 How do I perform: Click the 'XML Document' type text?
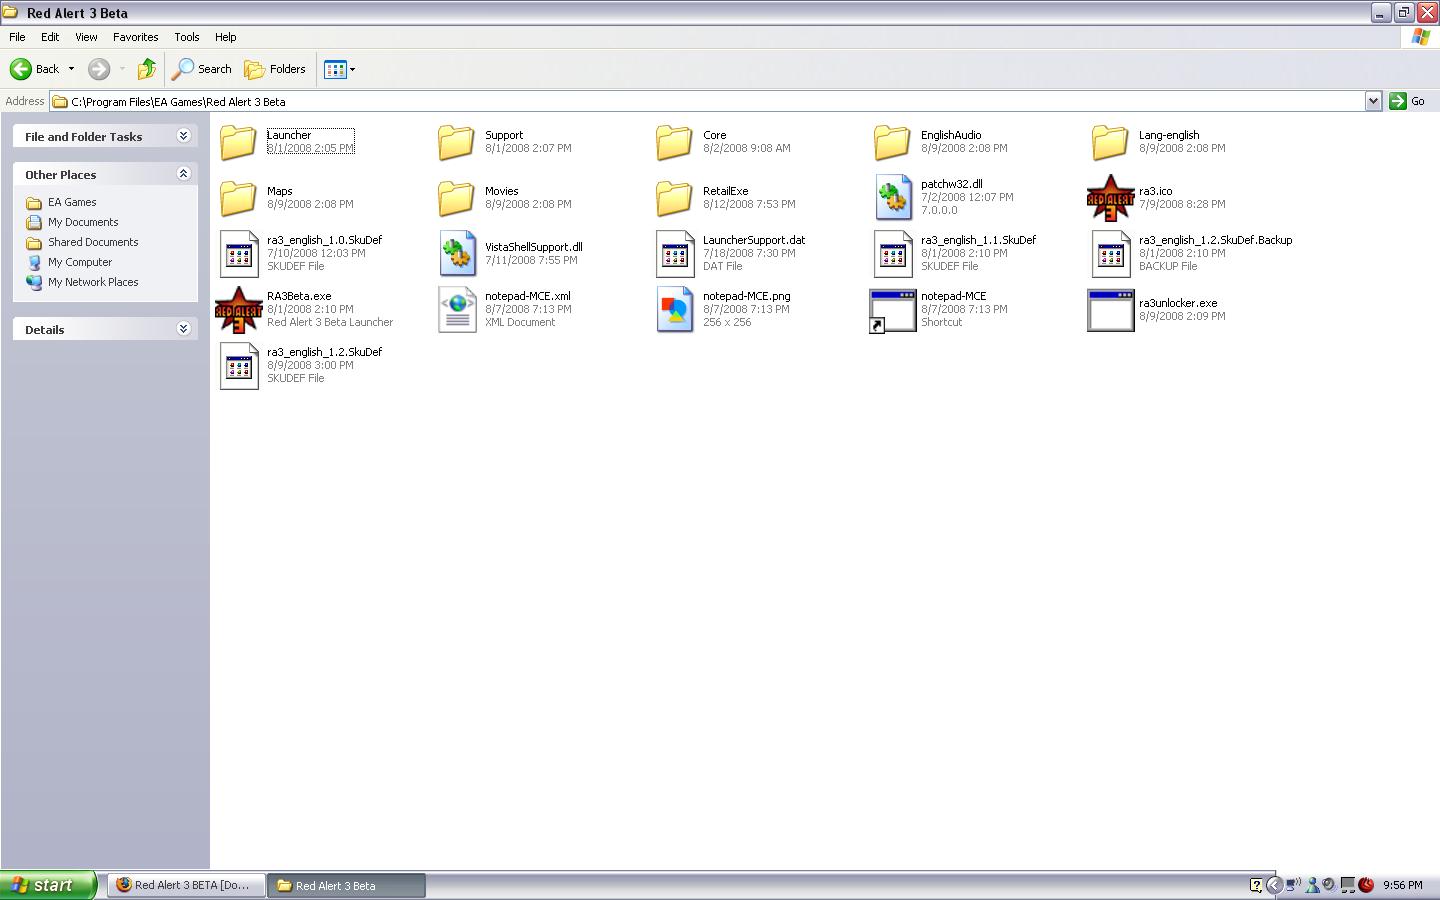(520, 322)
